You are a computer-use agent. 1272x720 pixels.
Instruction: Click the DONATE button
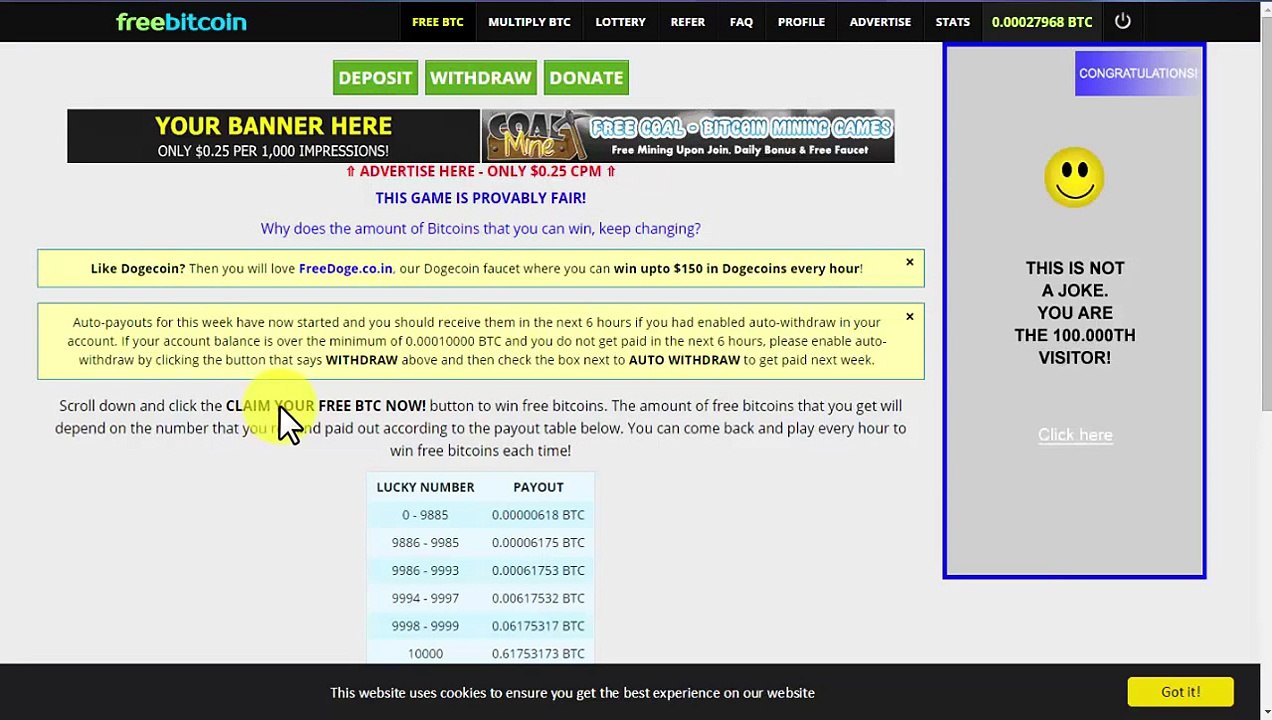tap(586, 78)
